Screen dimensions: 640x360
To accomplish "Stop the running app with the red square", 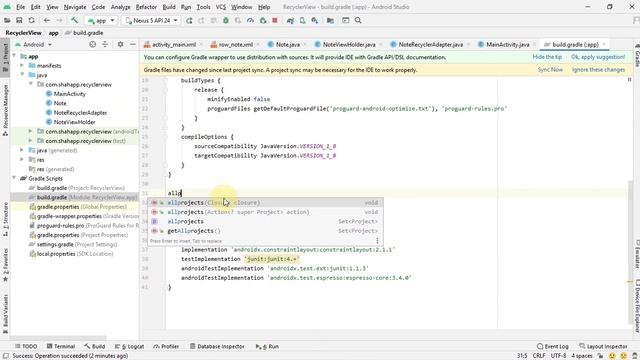I will [275, 20].
